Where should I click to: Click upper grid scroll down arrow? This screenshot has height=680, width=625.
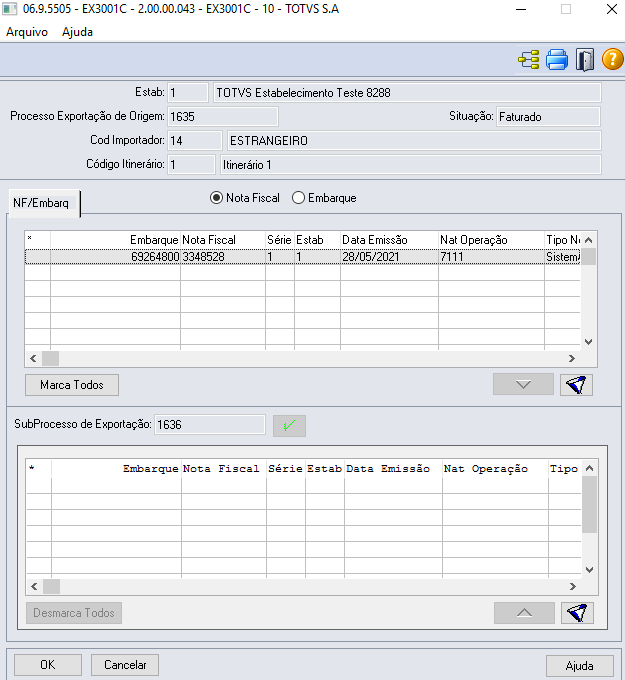click(x=589, y=342)
